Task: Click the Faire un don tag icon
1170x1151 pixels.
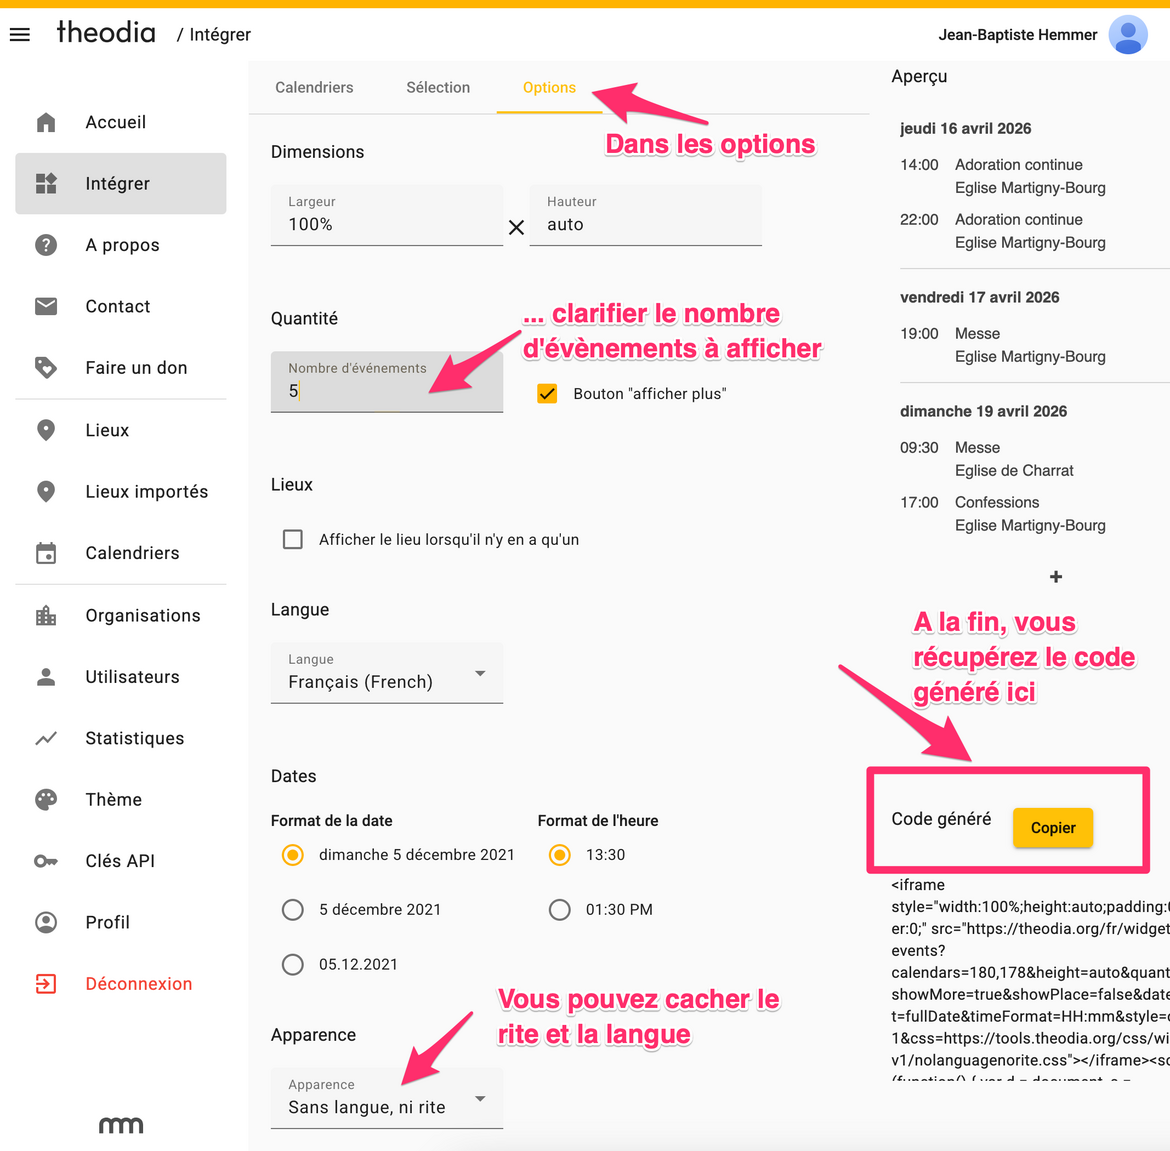Action: (x=46, y=368)
